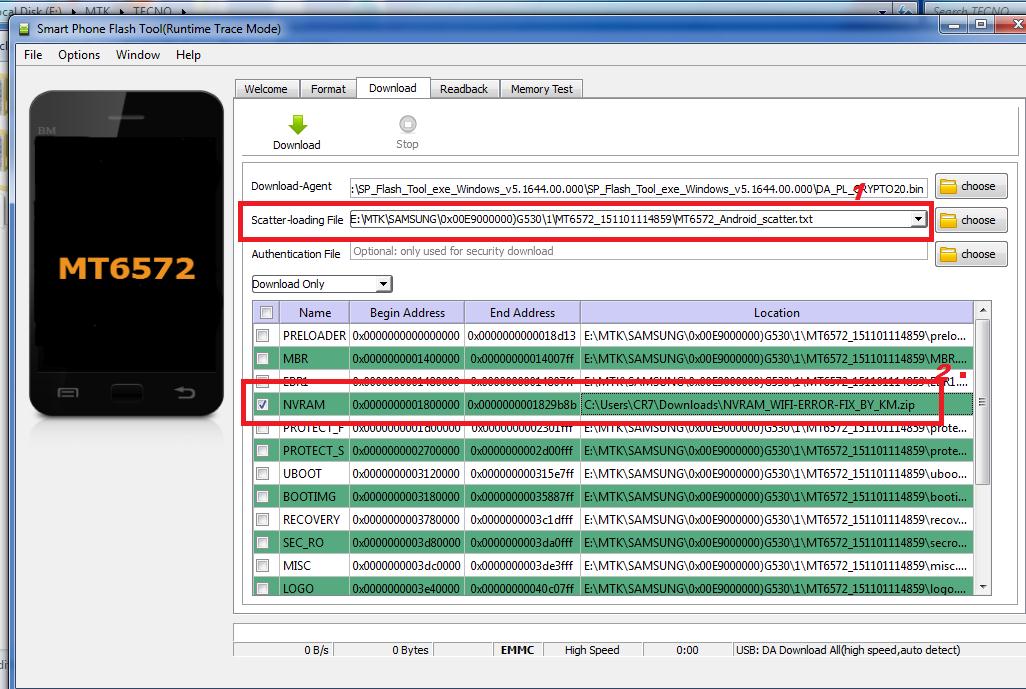Expand the Scatter-loading File dropdown arrow
The height and width of the screenshot is (689, 1026).
tap(918, 219)
